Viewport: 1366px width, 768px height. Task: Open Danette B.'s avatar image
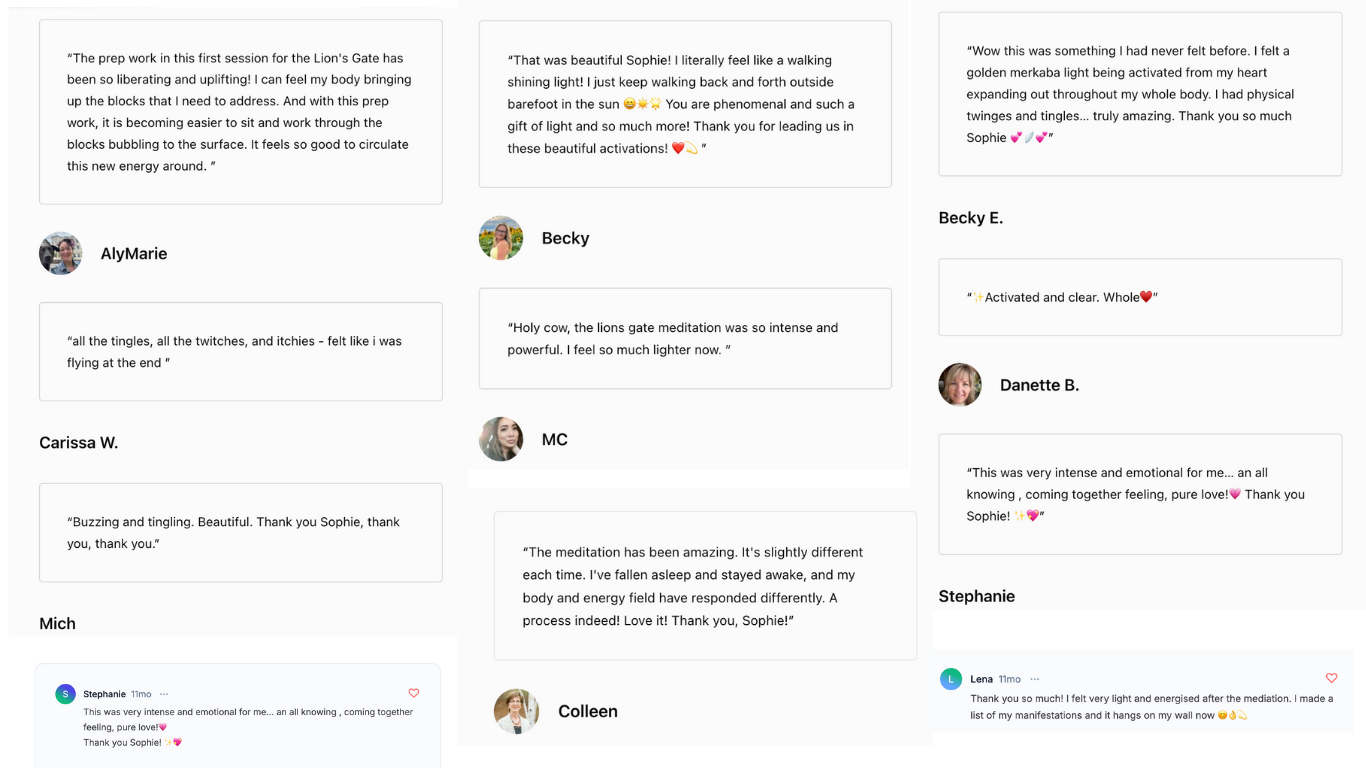pyautogui.click(x=960, y=385)
